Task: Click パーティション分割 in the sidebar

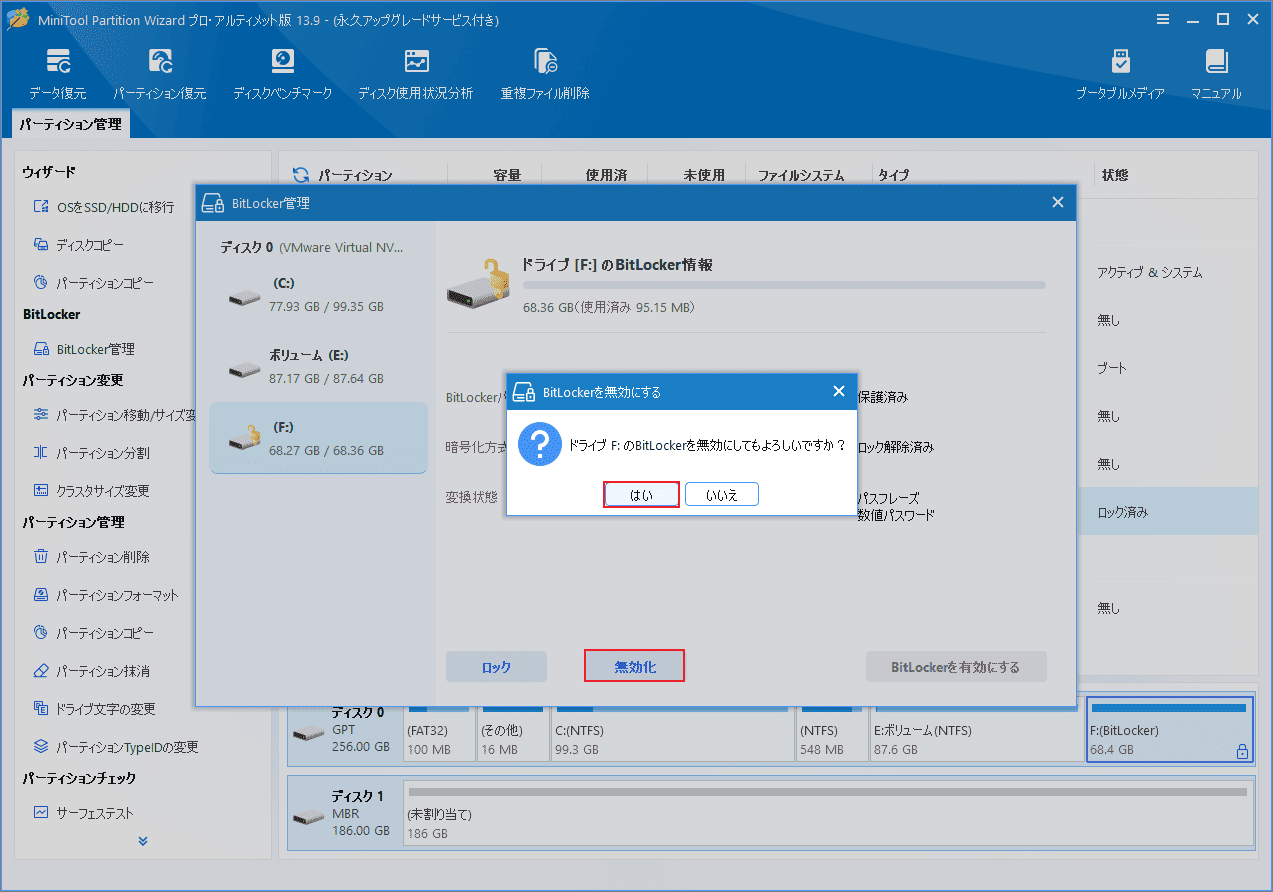Action: 91,453
